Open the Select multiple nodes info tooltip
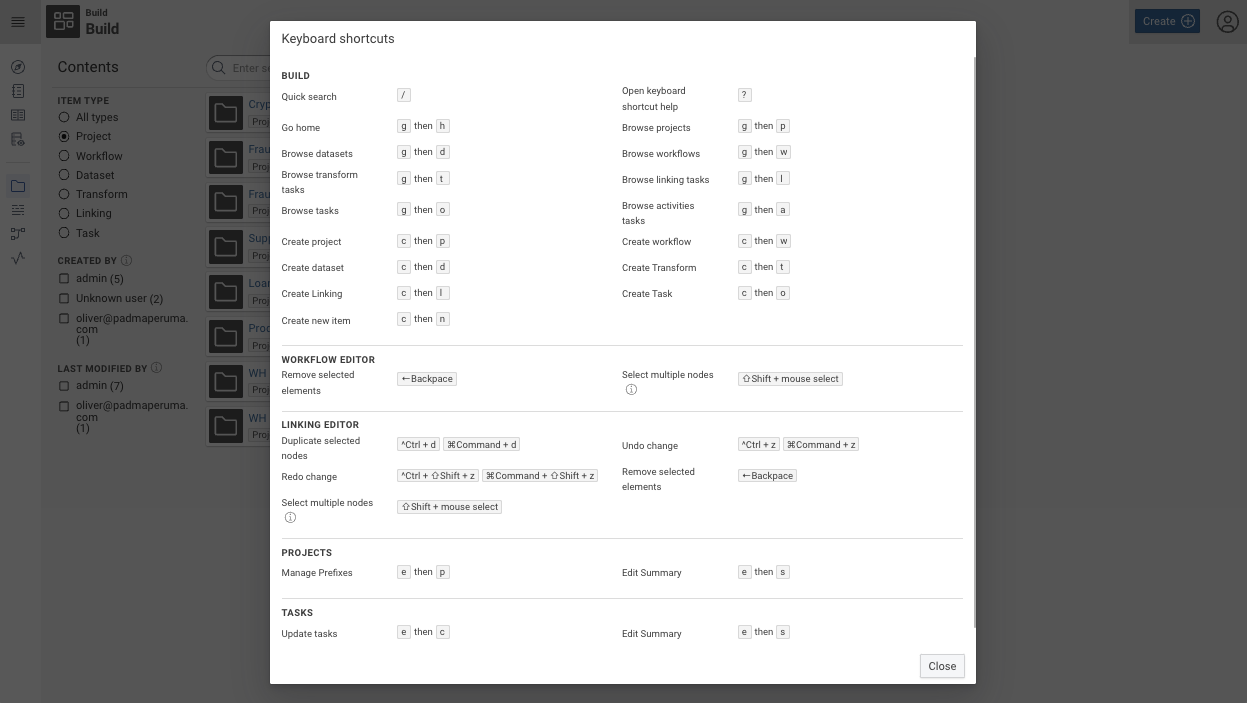 631,389
